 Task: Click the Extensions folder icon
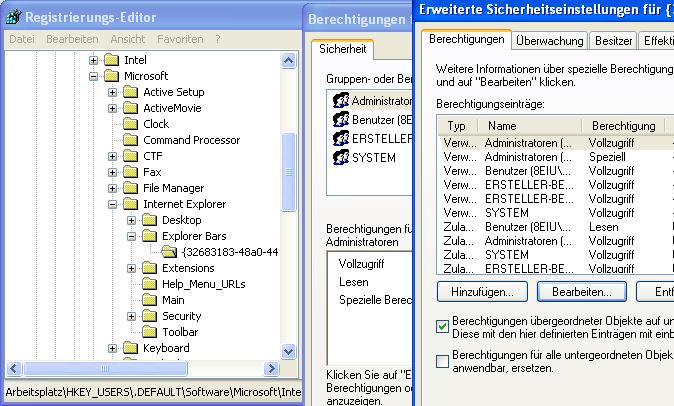[x=150, y=268]
